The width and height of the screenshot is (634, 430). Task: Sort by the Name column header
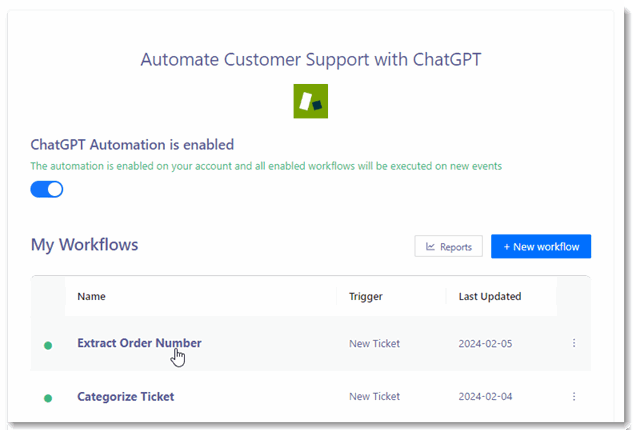[91, 297]
